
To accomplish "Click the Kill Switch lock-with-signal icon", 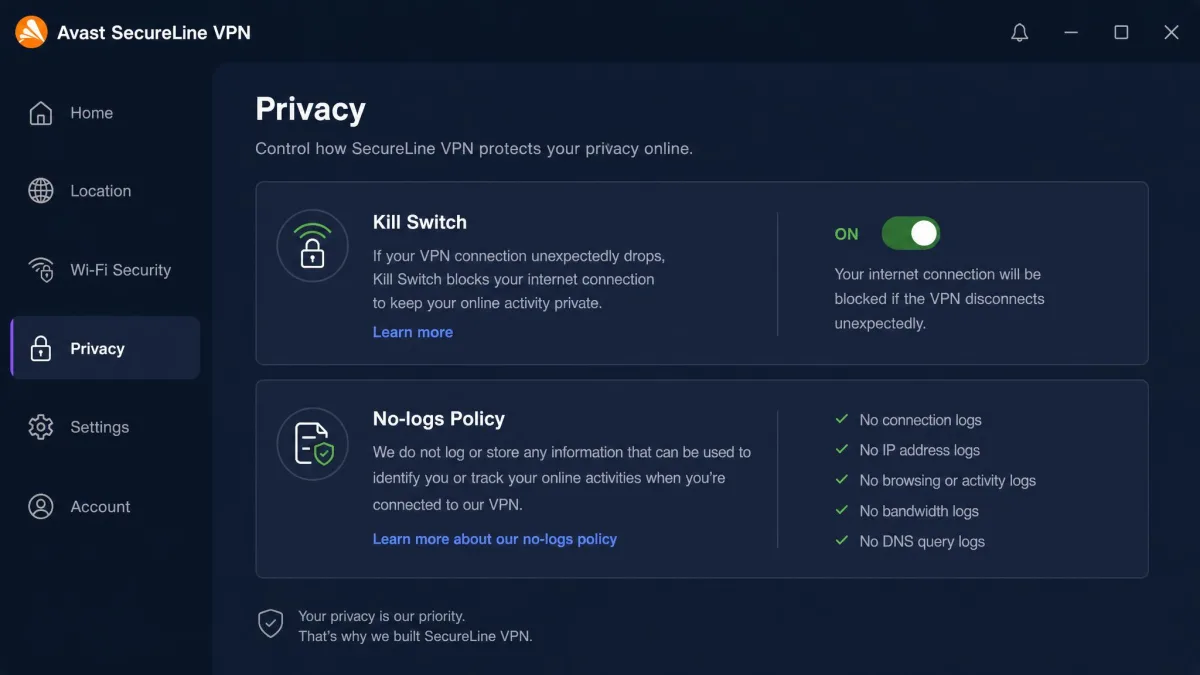I will (x=312, y=246).
